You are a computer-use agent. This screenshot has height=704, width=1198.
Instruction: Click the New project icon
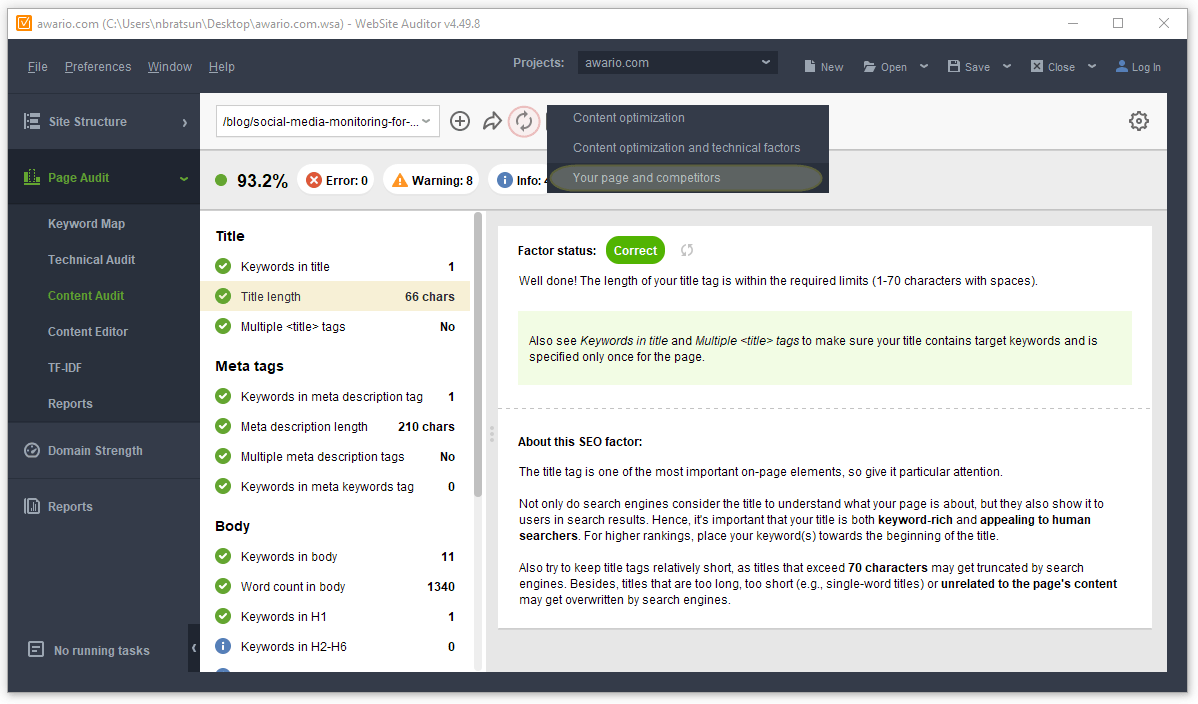coord(810,67)
